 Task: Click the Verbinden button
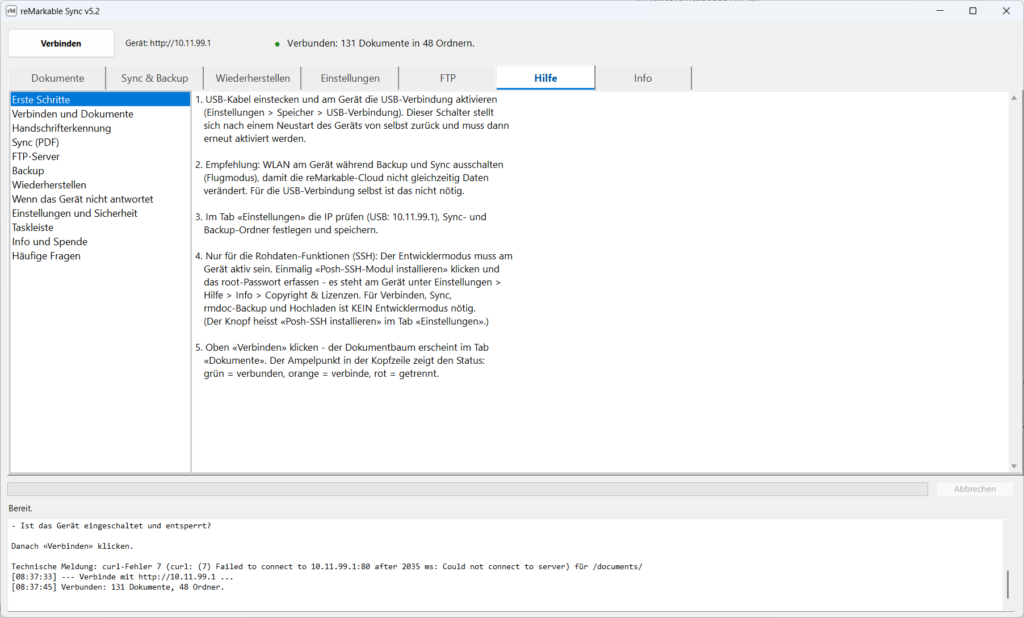tap(61, 43)
